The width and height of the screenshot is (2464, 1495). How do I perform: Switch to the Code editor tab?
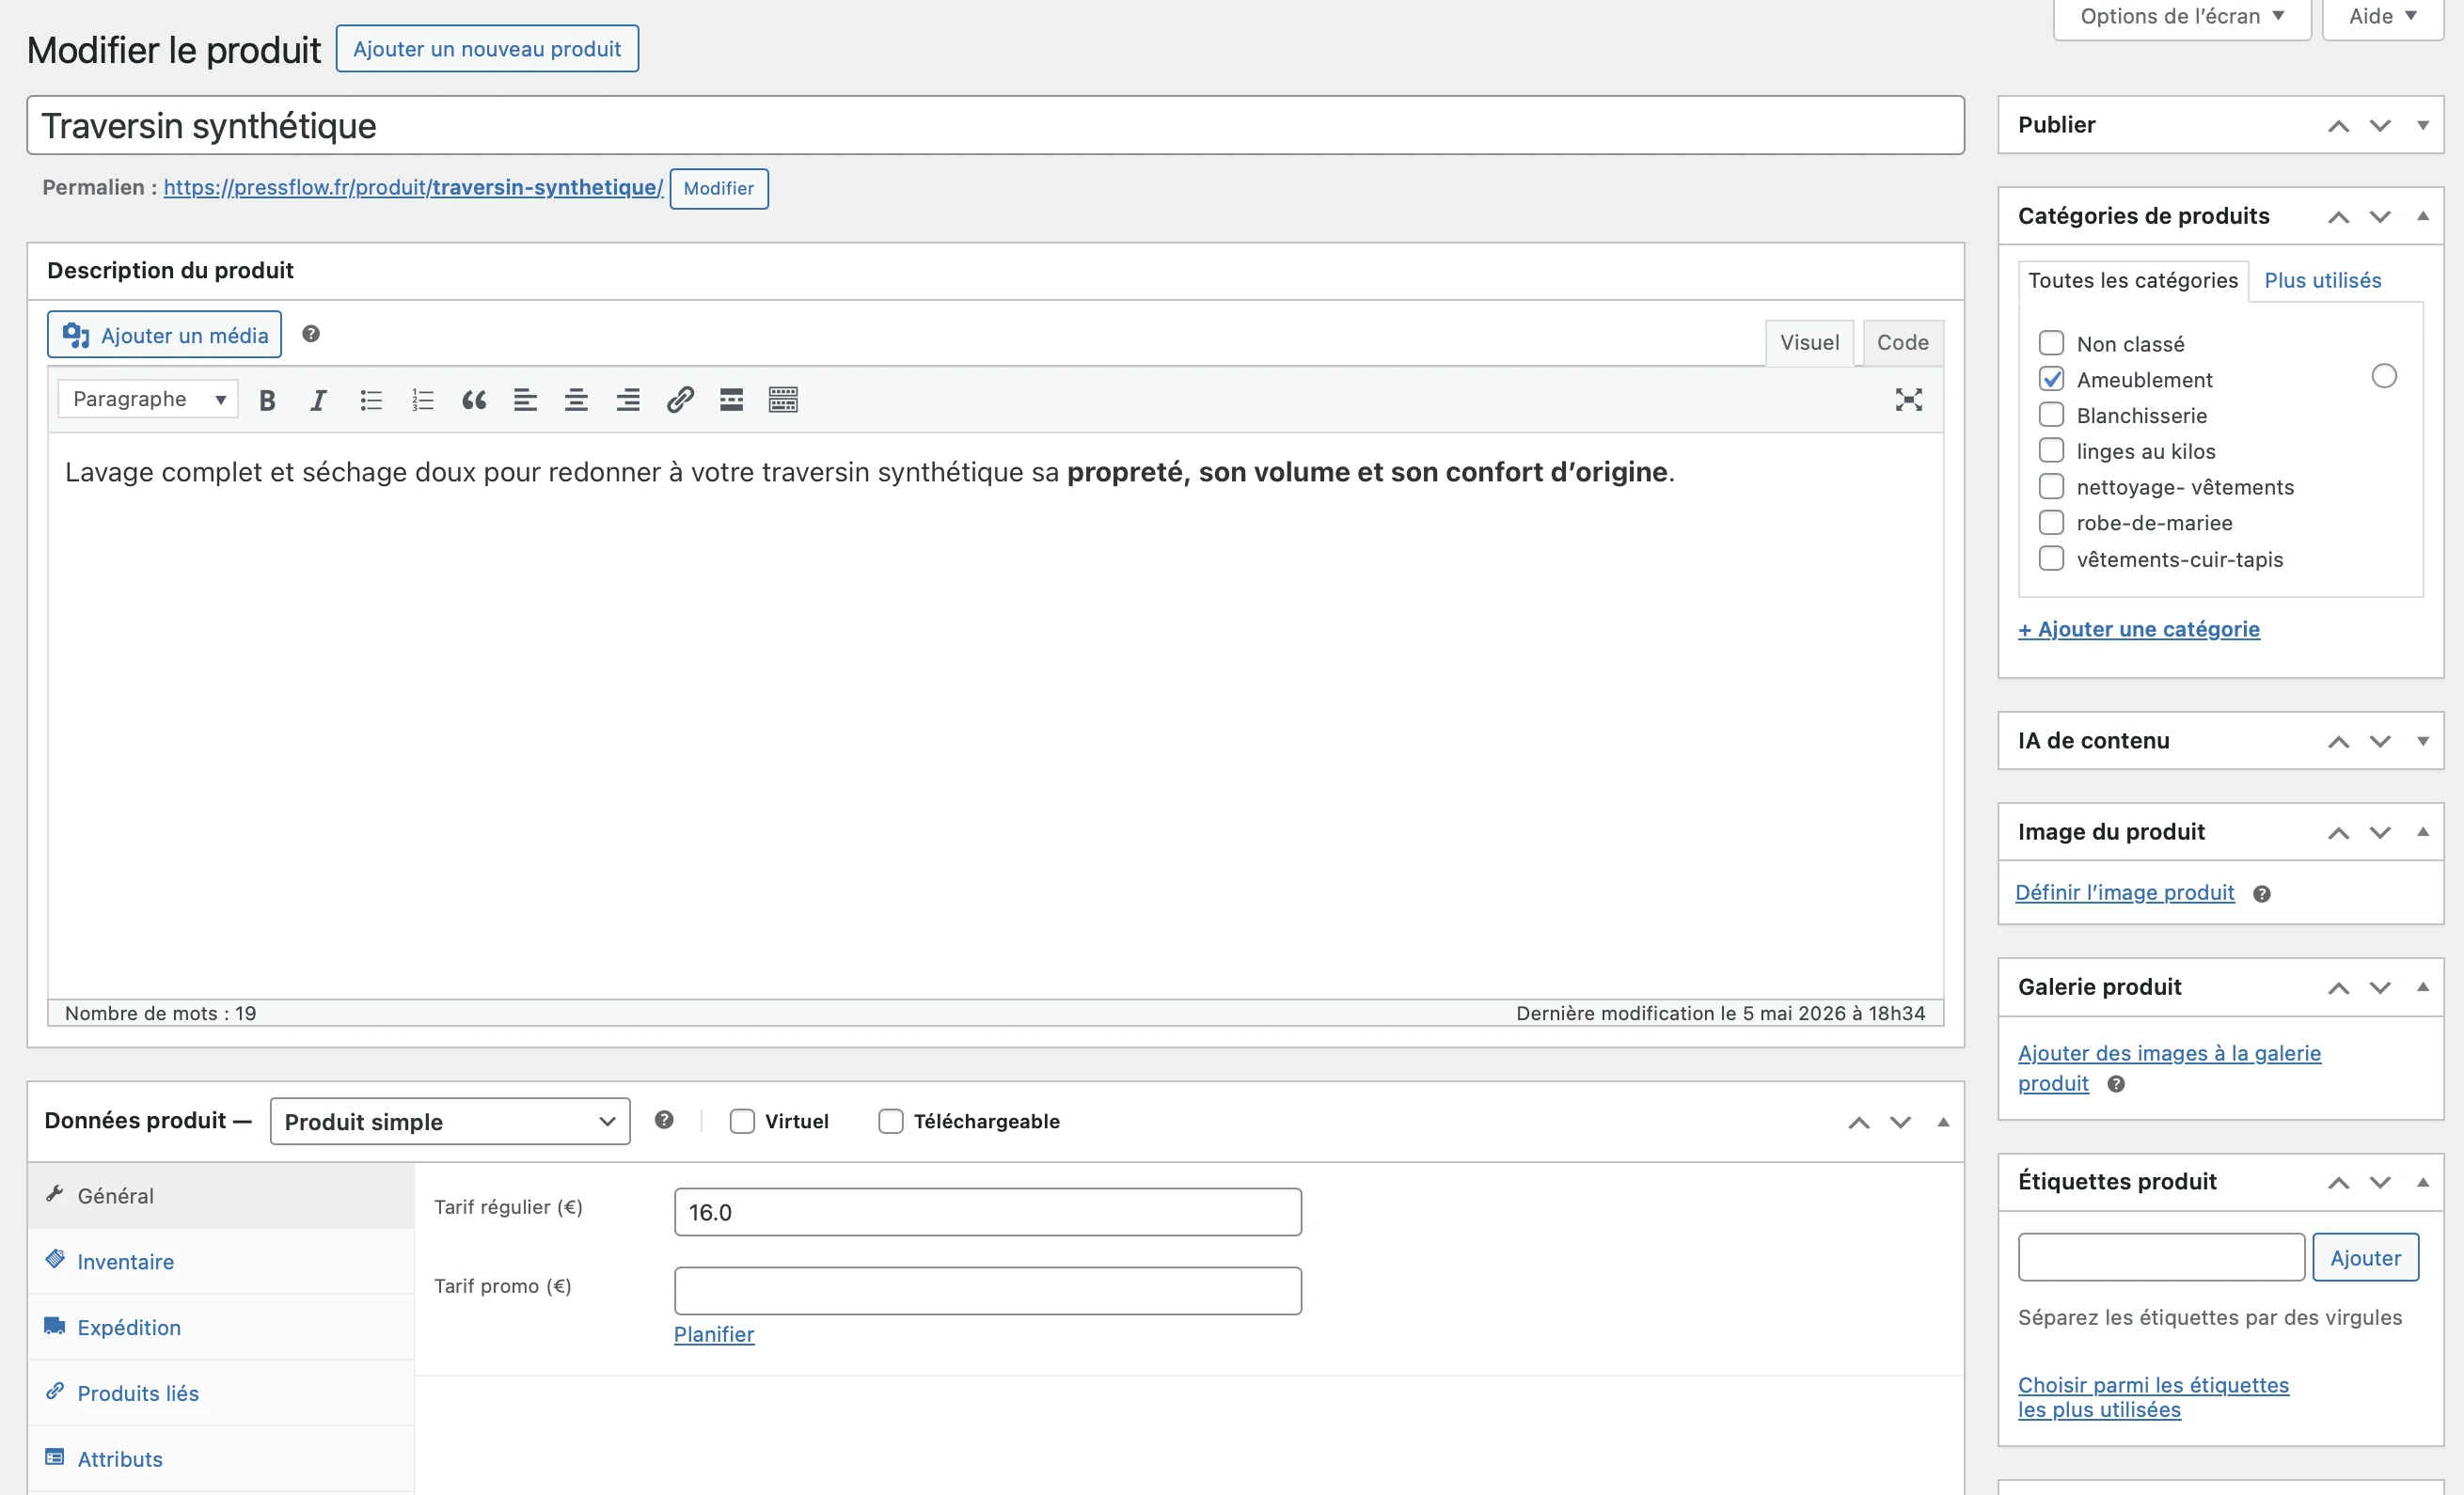[1902, 343]
